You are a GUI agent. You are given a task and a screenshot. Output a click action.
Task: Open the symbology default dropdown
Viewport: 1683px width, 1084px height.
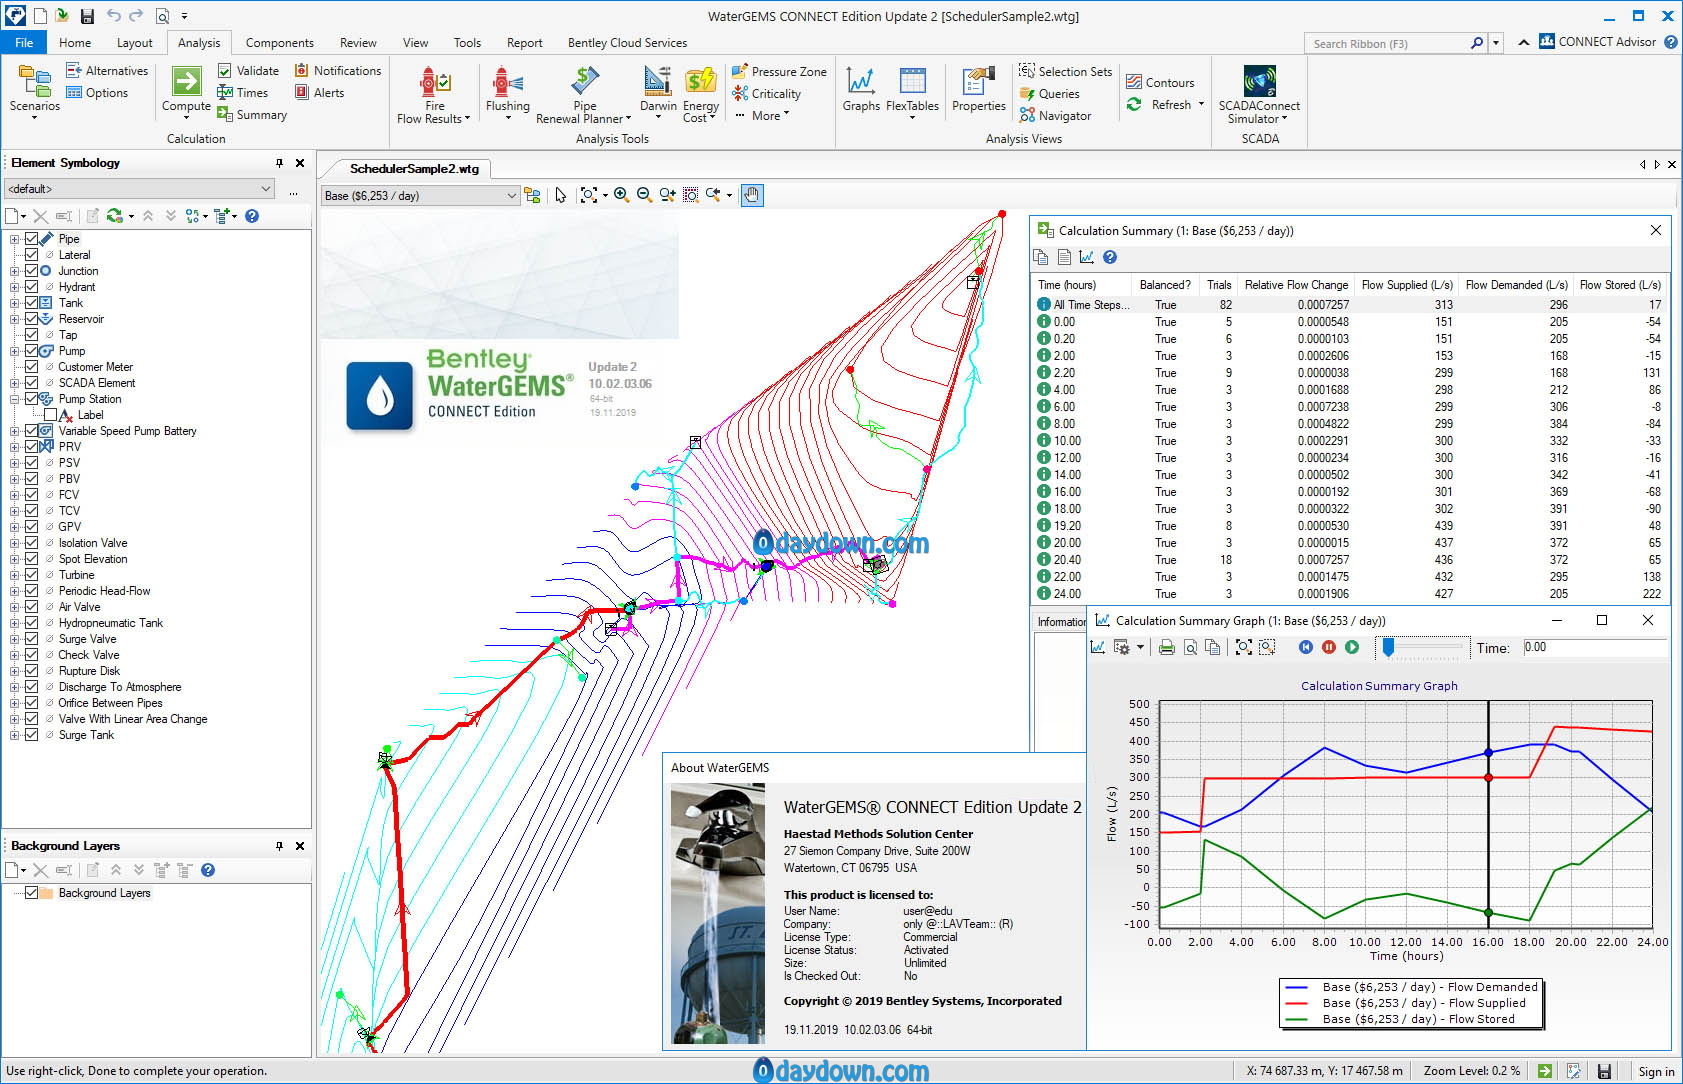140,189
